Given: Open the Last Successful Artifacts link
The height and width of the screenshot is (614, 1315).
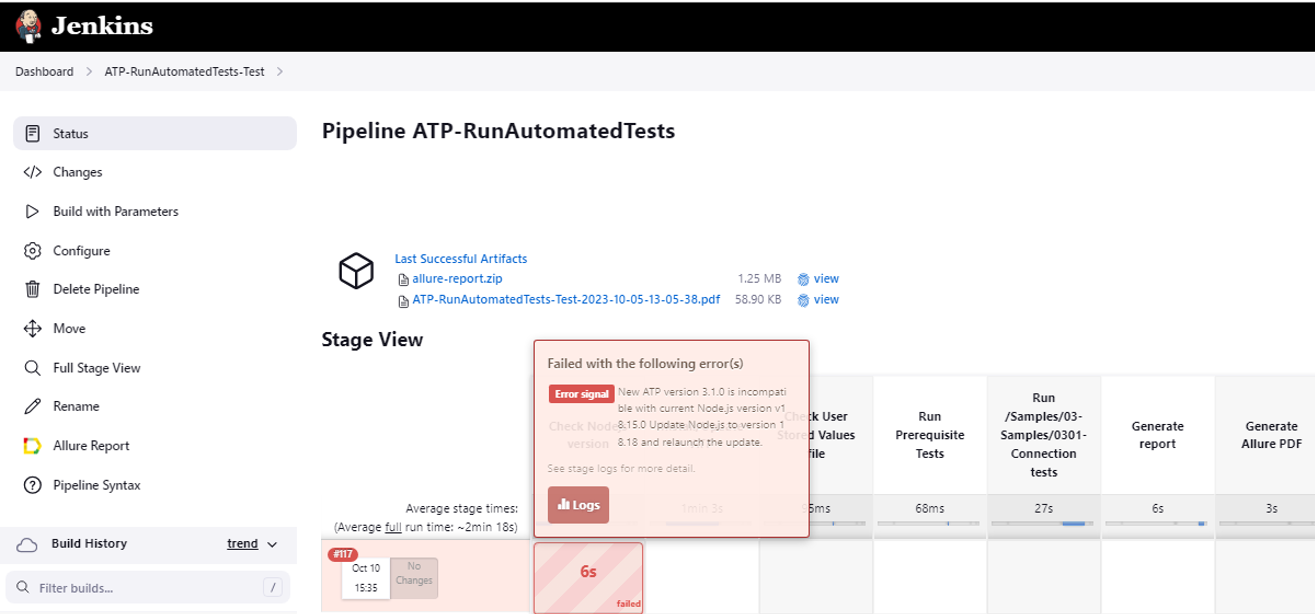Looking at the screenshot, I should click(461, 259).
